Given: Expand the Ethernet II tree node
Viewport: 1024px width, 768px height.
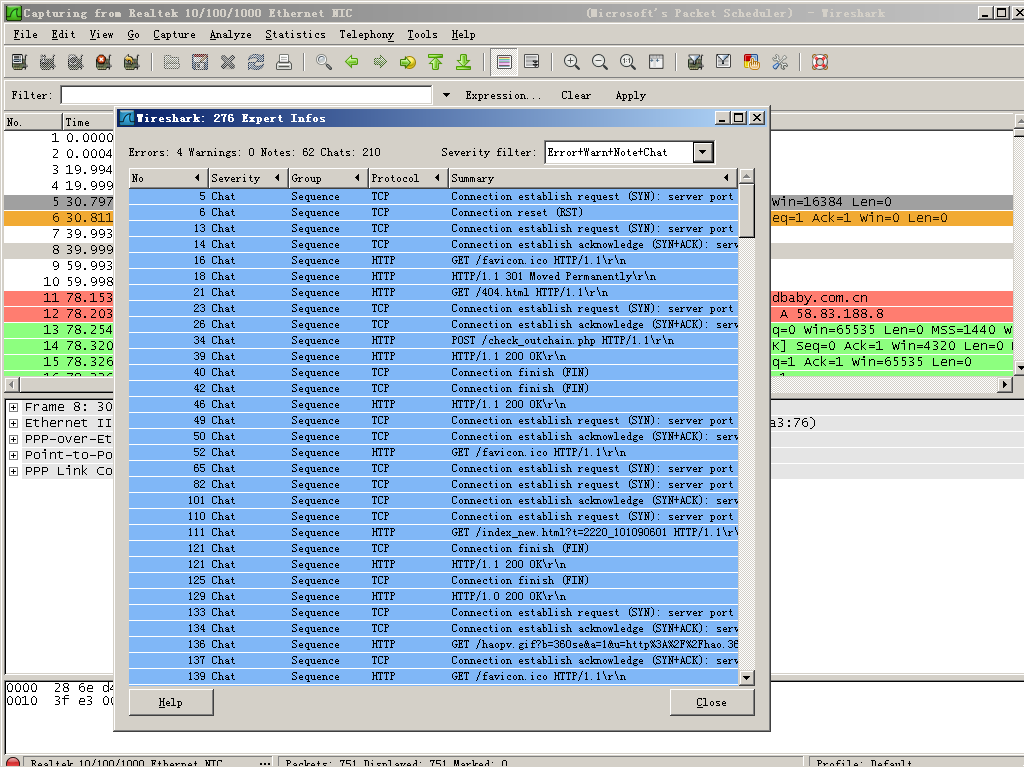Looking at the screenshot, I should 13,423.
